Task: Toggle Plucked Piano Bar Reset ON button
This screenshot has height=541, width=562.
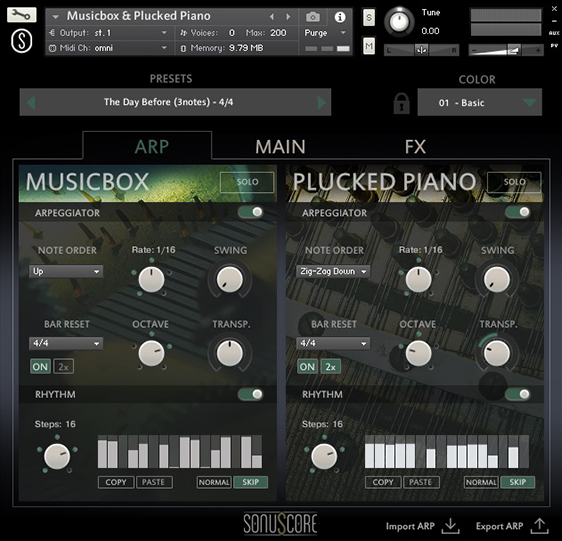Action: [307, 366]
